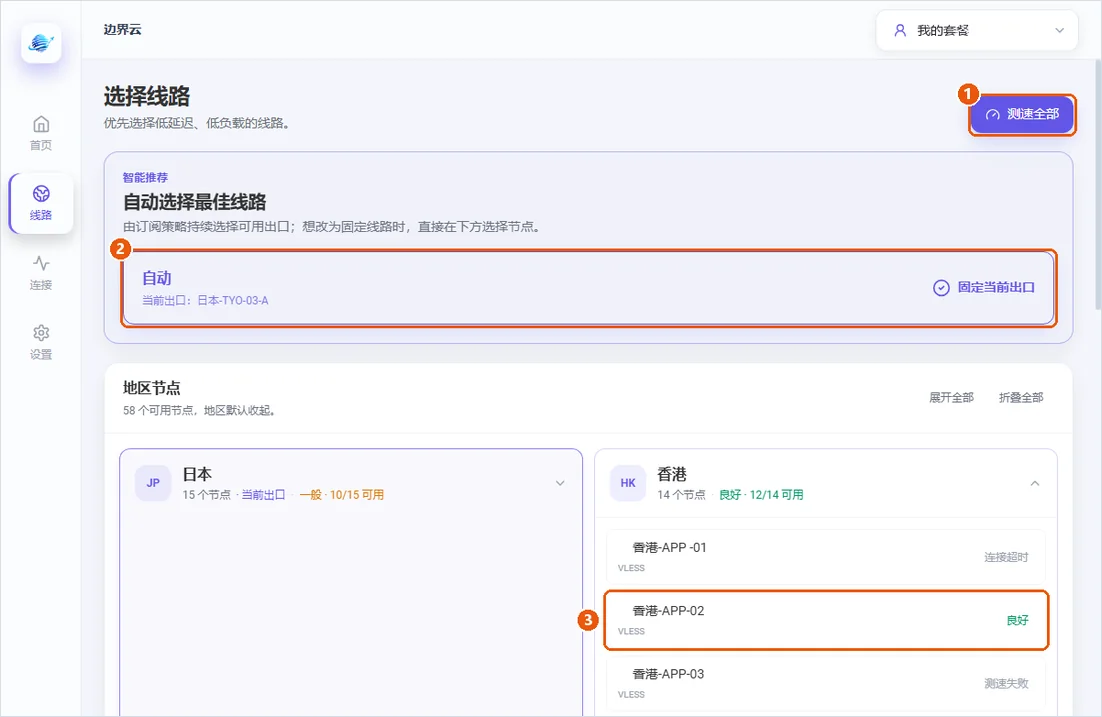Image resolution: width=1102 pixels, height=717 pixels.
Task: Click the checkmark icon beside 固定当前出口
Action: click(x=941, y=288)
